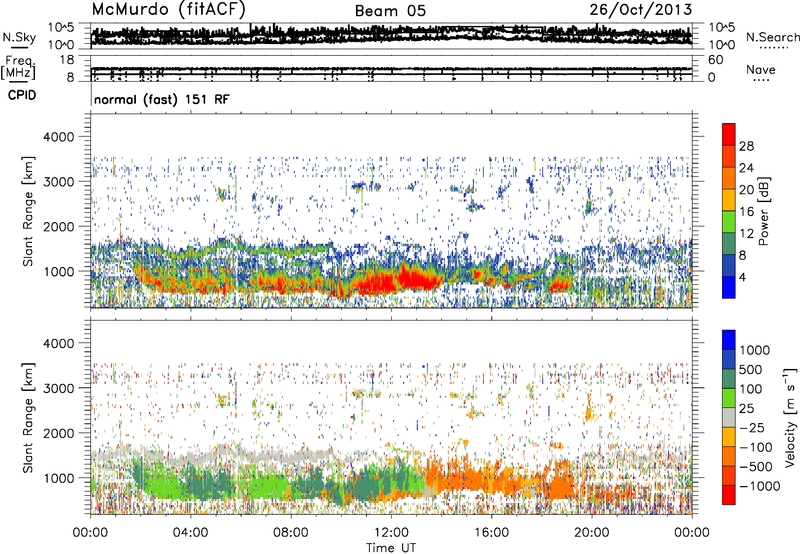Click the '60' tick on the right Nave axis

point(716,60)
